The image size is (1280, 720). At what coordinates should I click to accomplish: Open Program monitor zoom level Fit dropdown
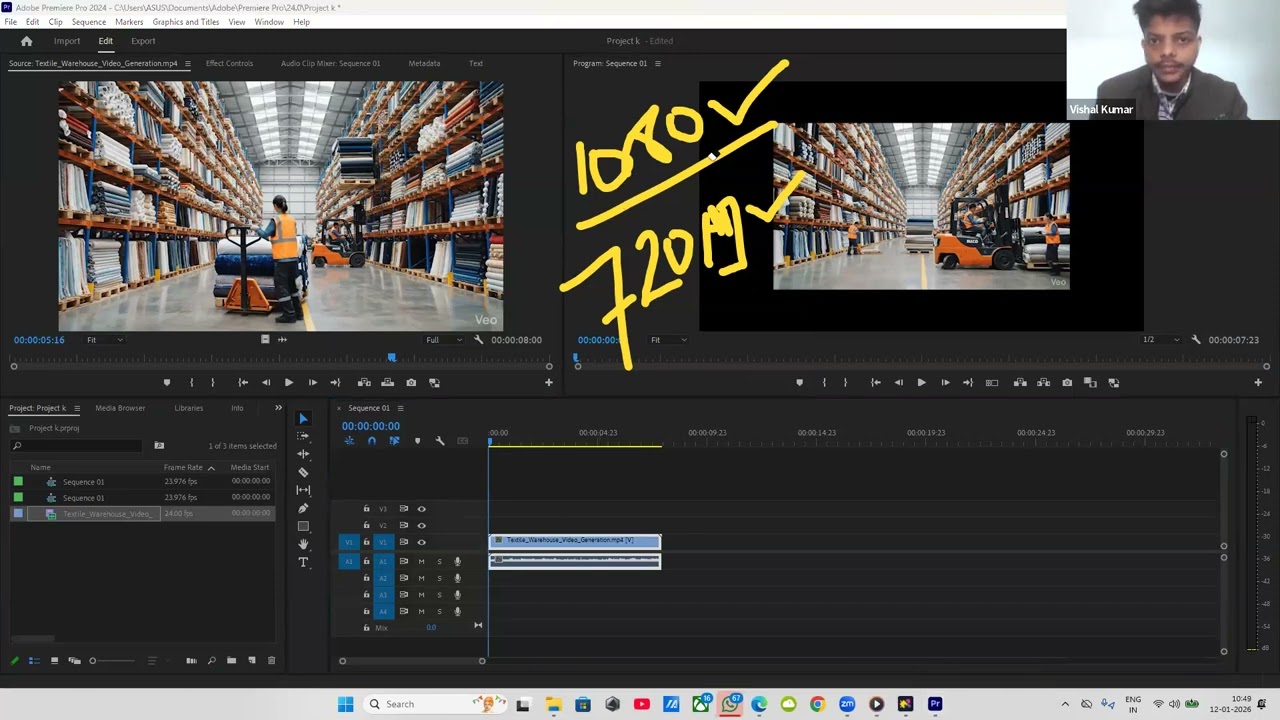click(669, 340)
